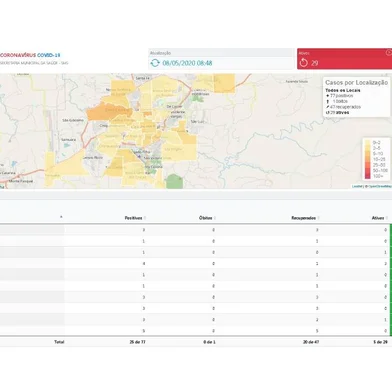Click the Ativos card value '29'

[x=314, y=63]
